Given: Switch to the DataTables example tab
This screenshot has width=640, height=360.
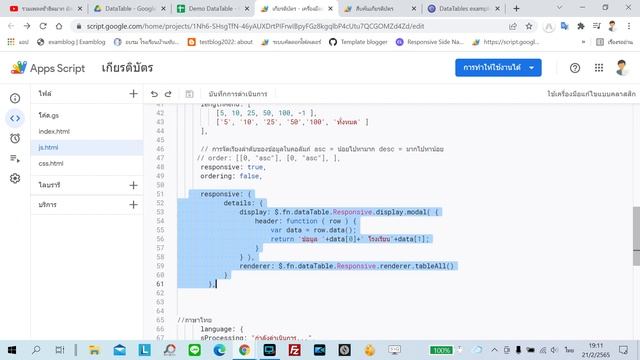Looking at the screenshot, I should point(463,9).
